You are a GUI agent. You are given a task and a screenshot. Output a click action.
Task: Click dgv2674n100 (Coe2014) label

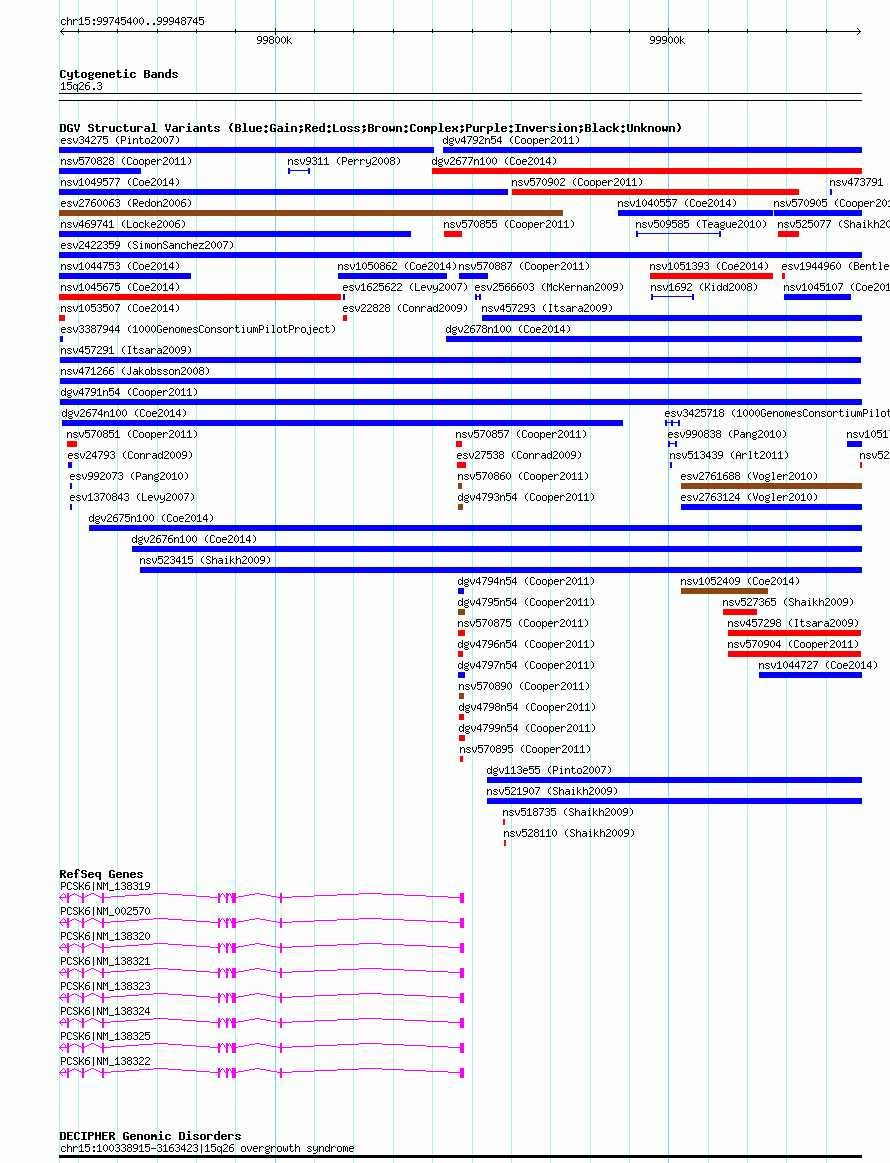124,413
